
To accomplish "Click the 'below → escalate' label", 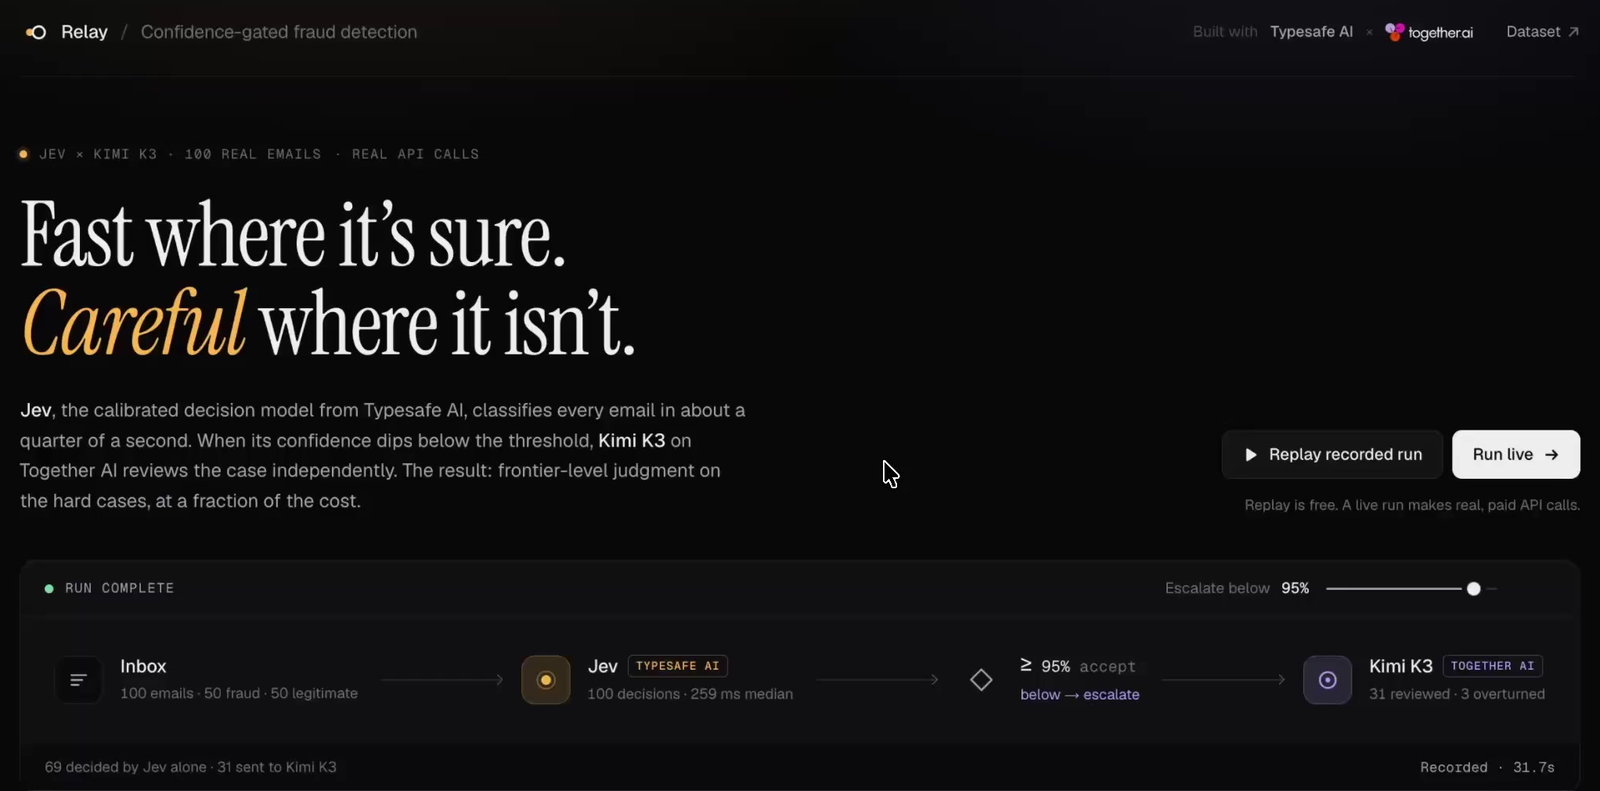I will [1080, 695].
